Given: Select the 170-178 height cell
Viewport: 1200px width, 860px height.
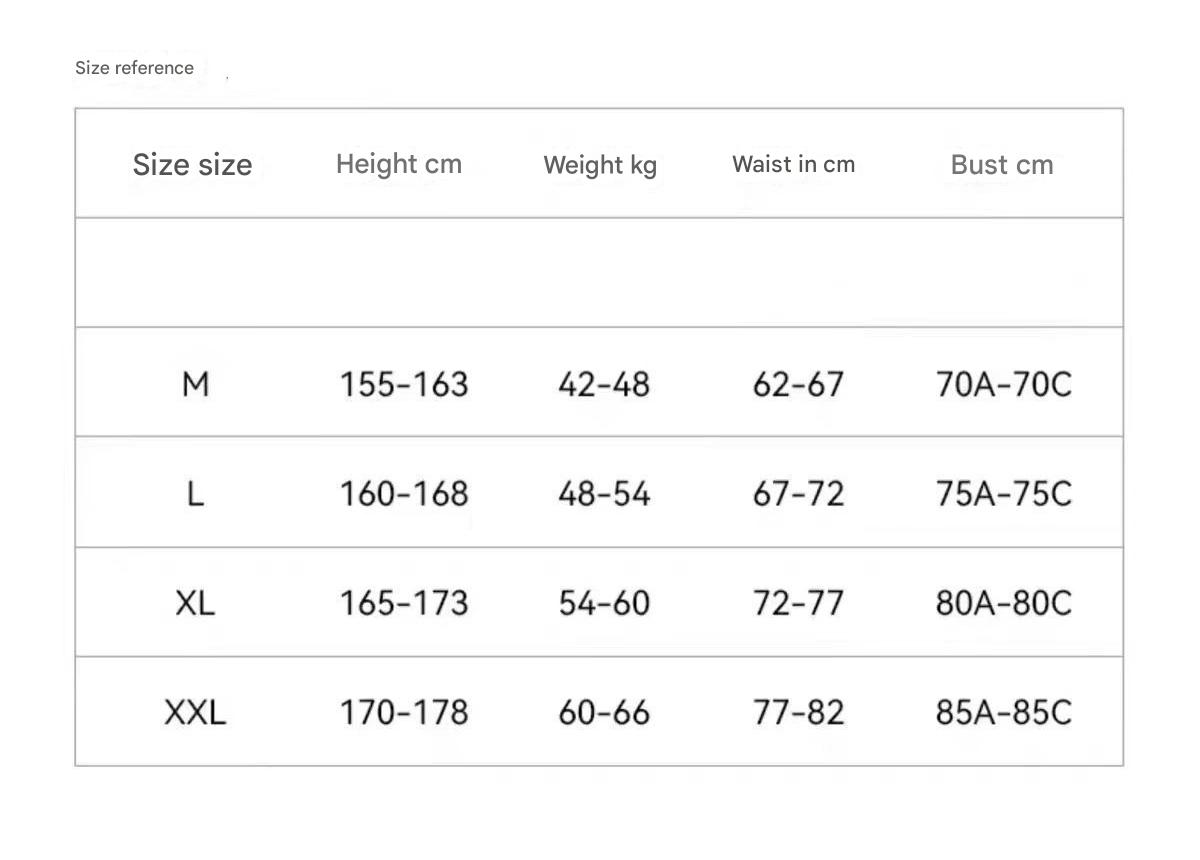Looking at the screenshot, I should click(404, 712).
